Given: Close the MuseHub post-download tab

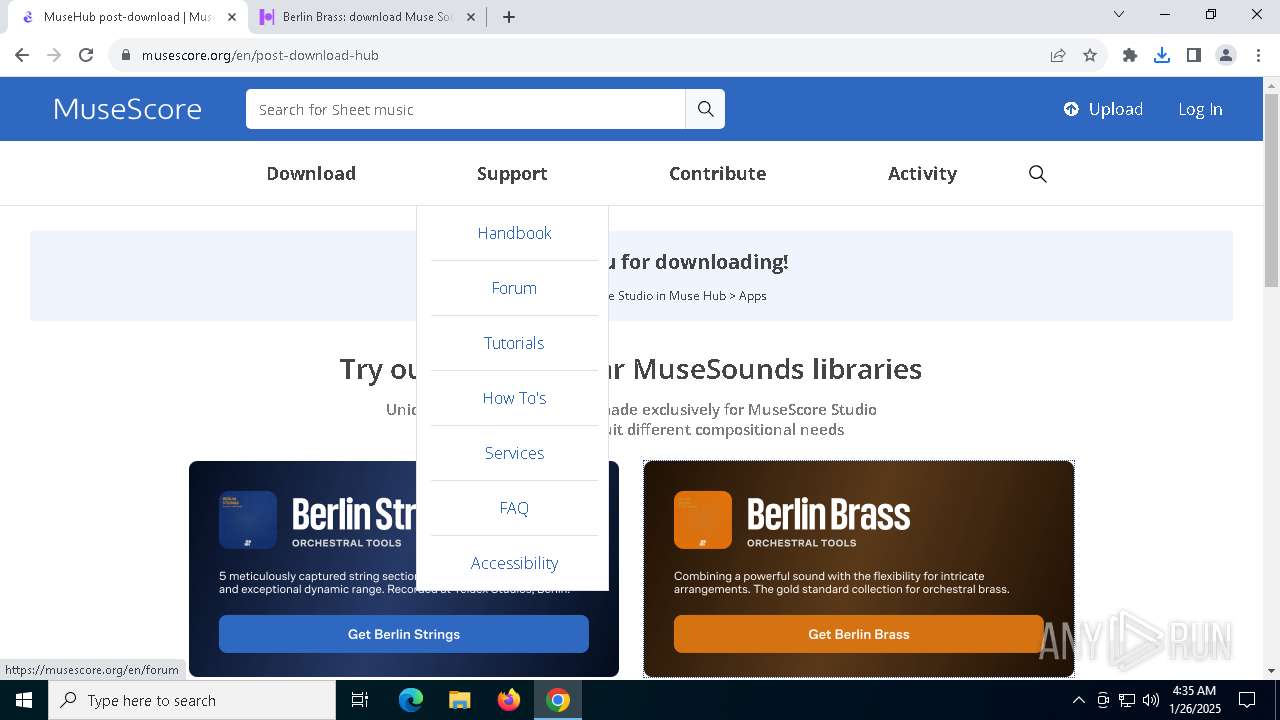Looking at the screenshot, I should click(x=232, y=17).
